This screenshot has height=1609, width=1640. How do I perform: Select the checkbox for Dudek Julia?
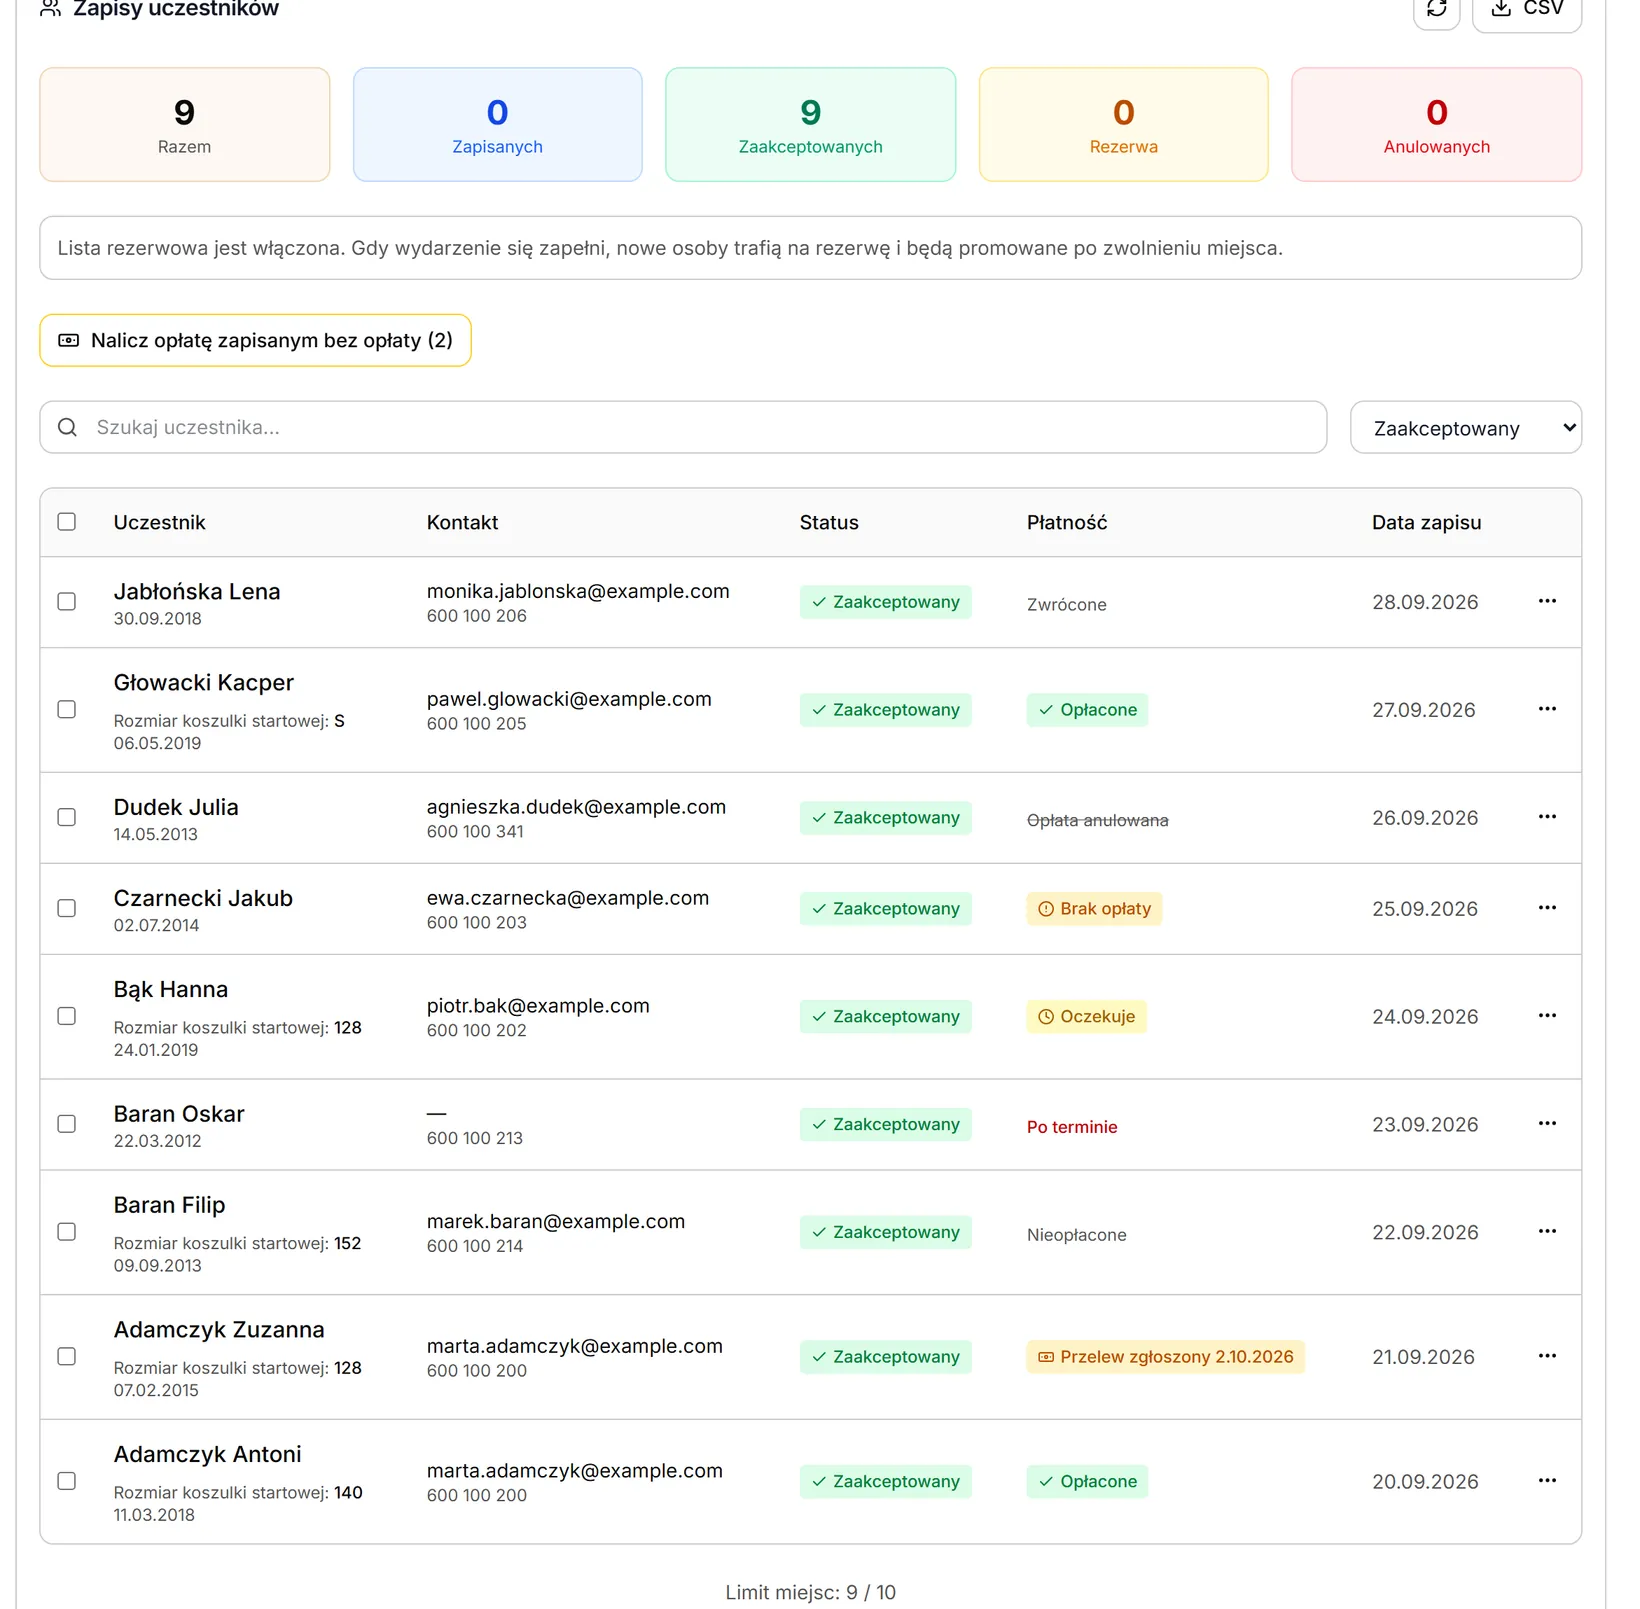67,818
